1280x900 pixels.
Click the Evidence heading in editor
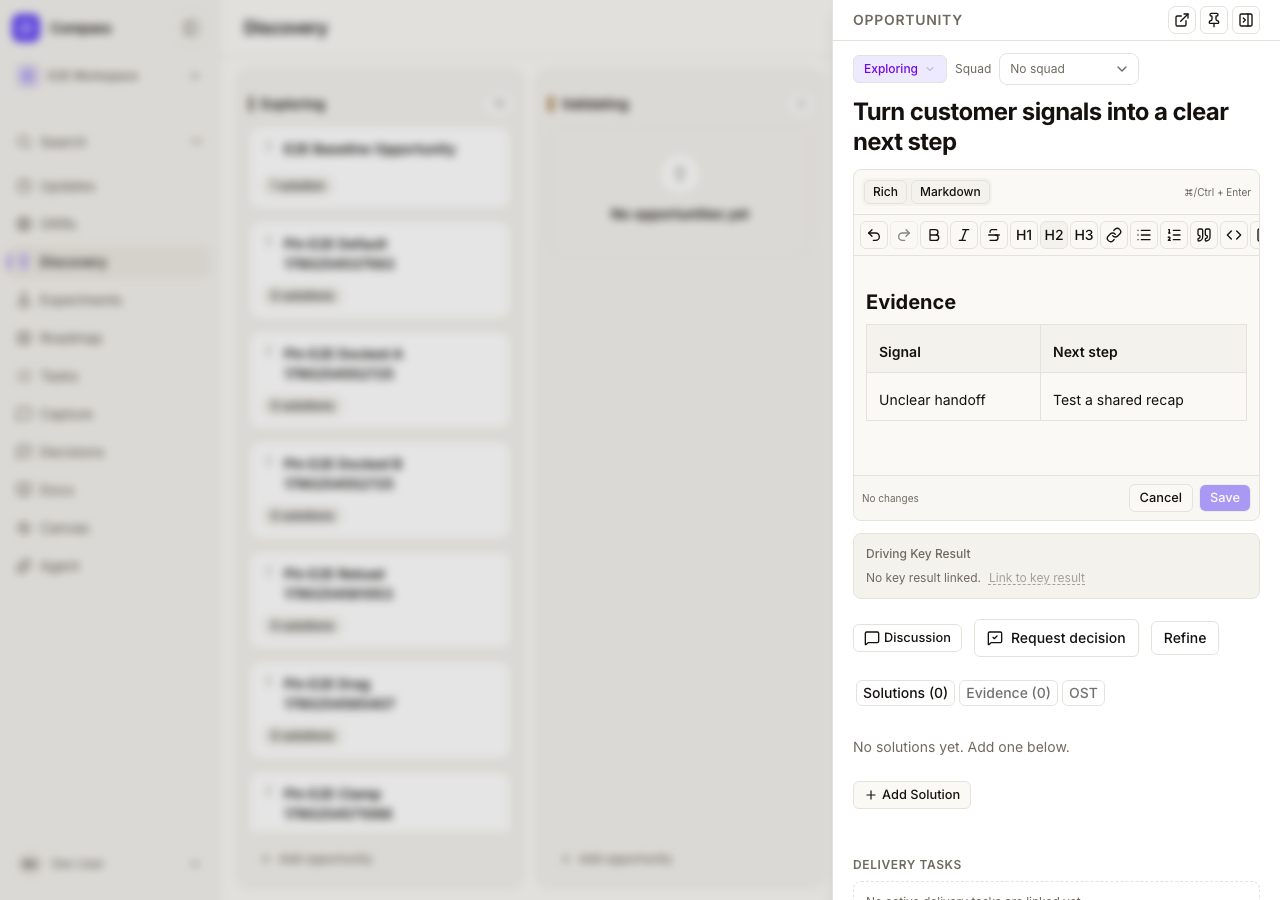tap(911, 302)
